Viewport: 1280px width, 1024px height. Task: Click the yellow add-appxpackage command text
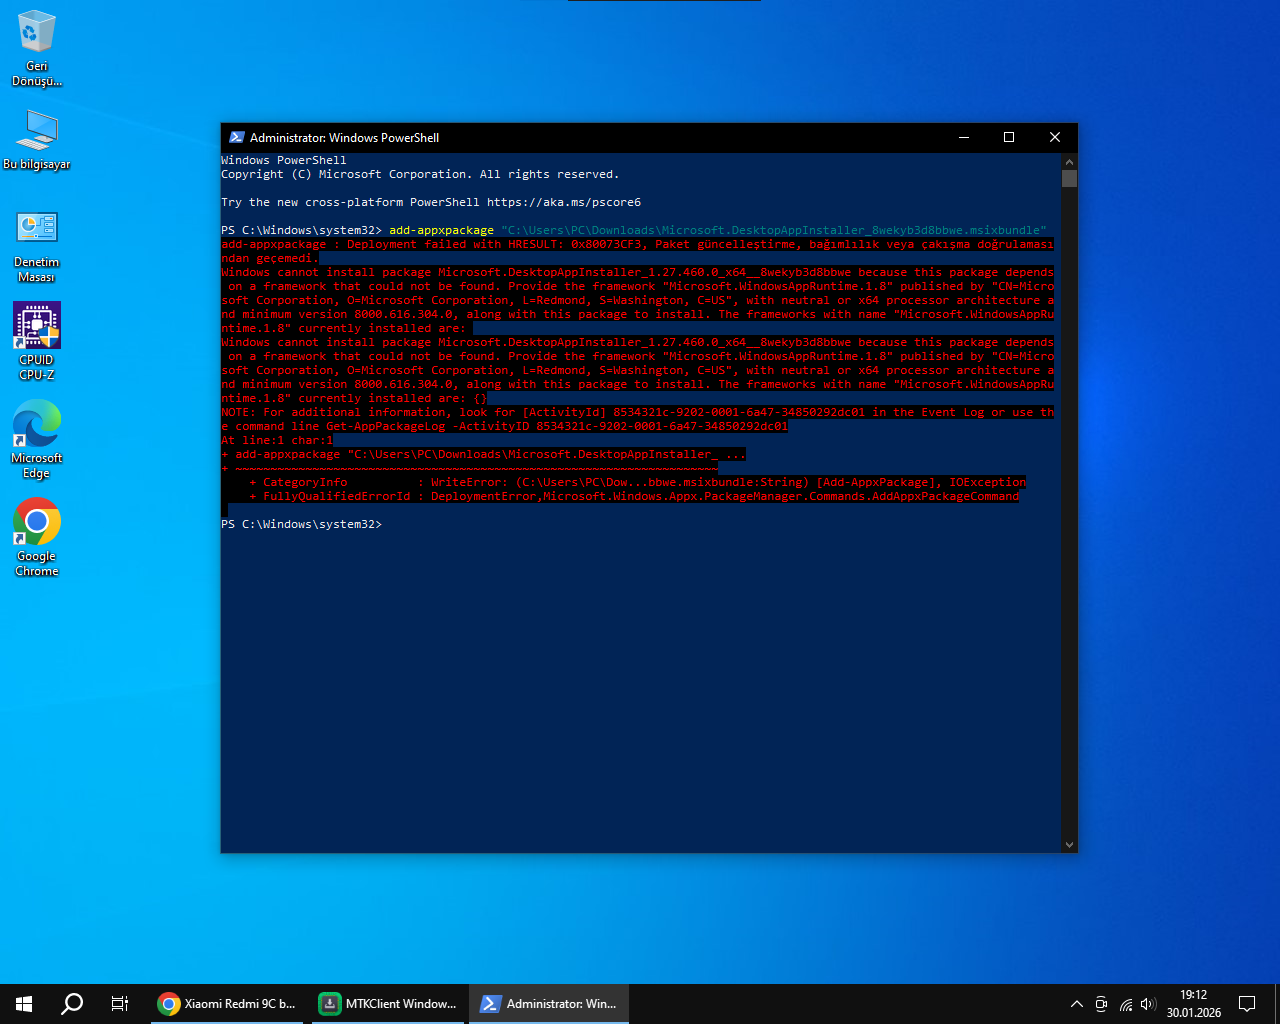click(x=441, y=230)
